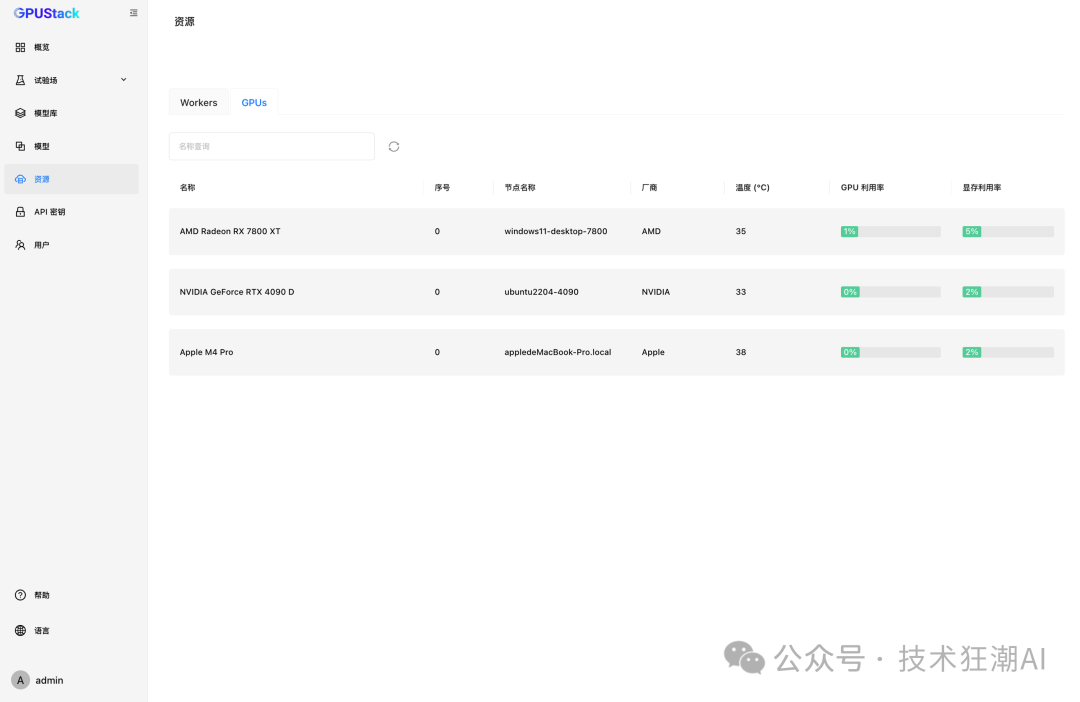Refresh the GPU list with the reload icon
The height and width of the screenshot is (702, 1080).
pyautogui.click(x=394, y=147)
